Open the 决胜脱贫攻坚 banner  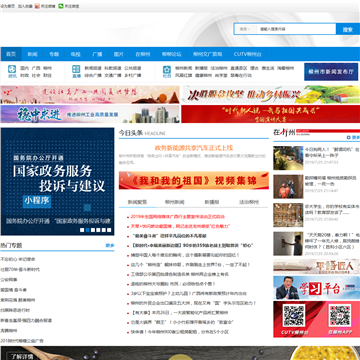pyautogui.click(x=271, y=95)
